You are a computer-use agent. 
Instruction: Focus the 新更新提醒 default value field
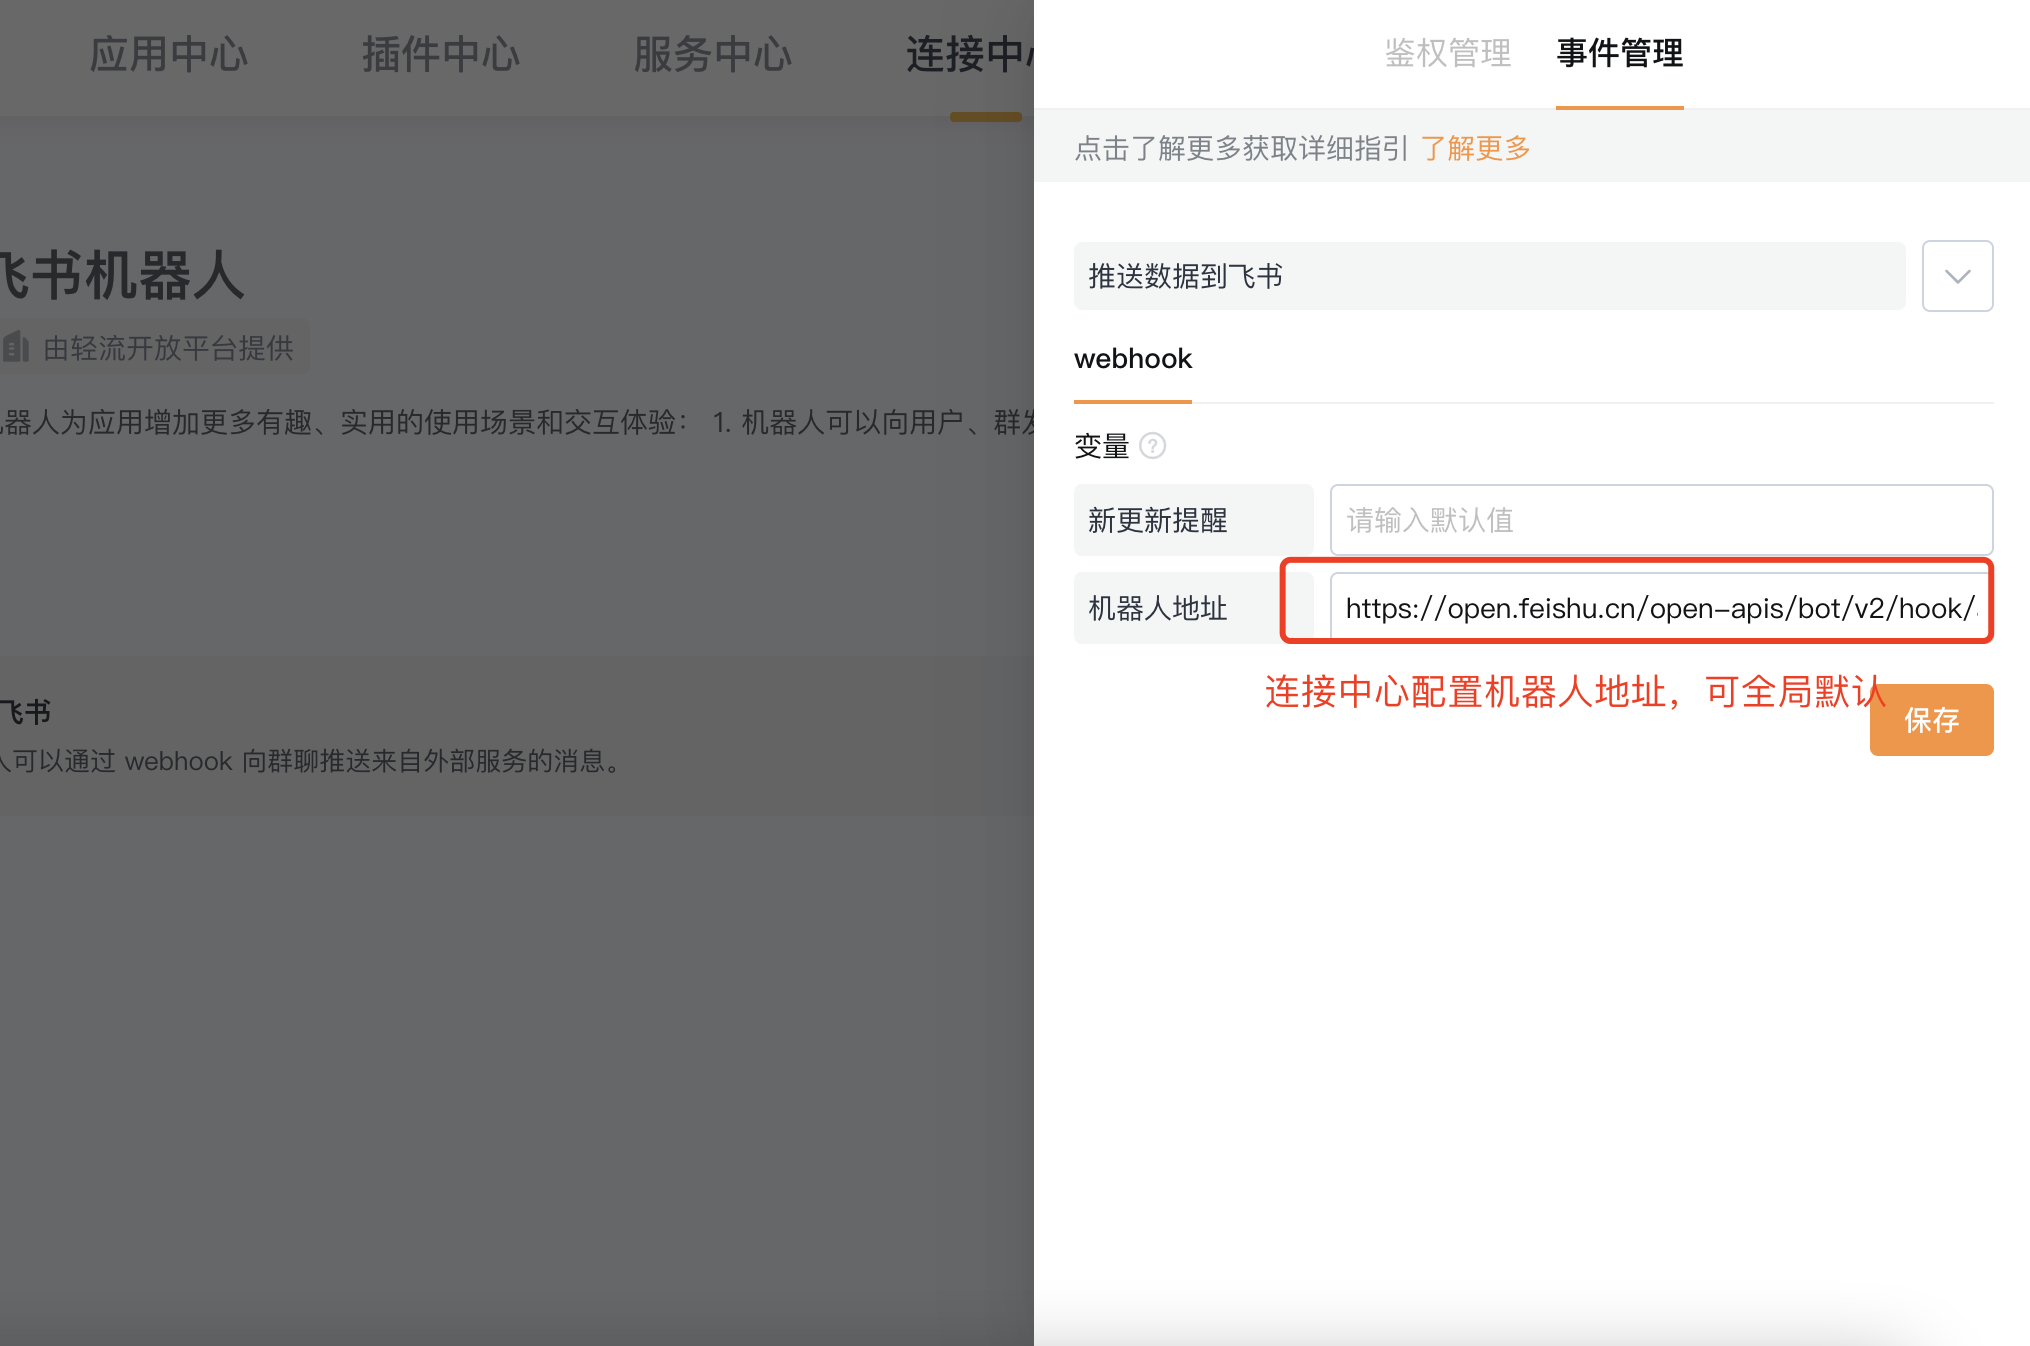pyautogui.click(x=1662, y=520)
